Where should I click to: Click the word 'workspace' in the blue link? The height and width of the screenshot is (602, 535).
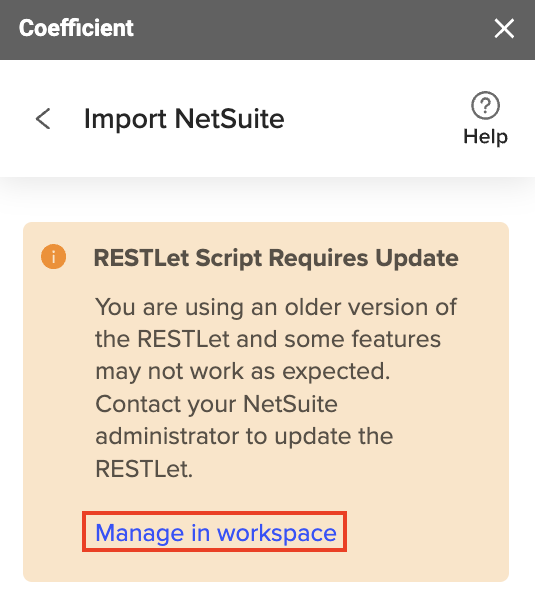[x=277, y=534]
